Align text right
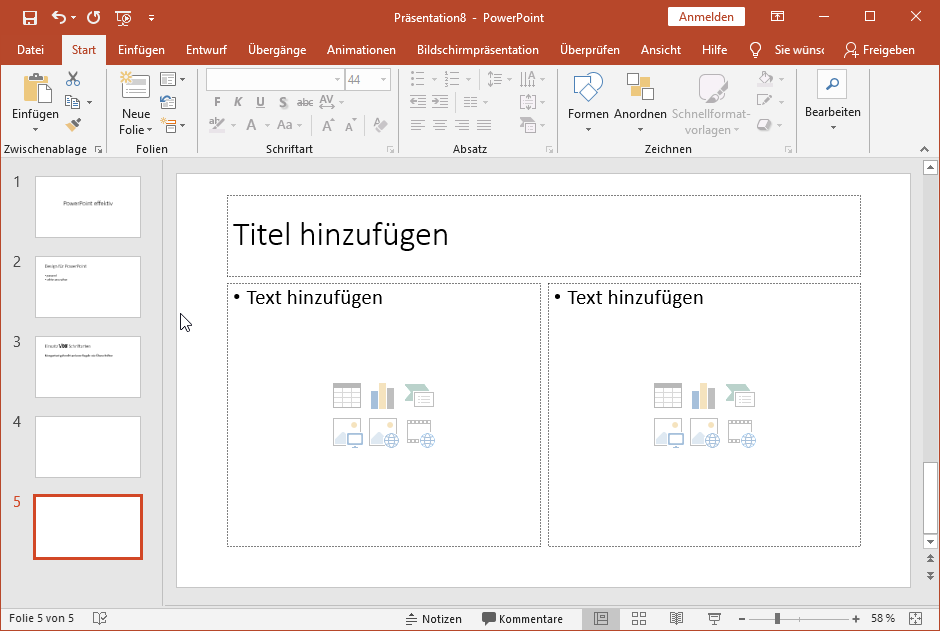 [462, 125]
